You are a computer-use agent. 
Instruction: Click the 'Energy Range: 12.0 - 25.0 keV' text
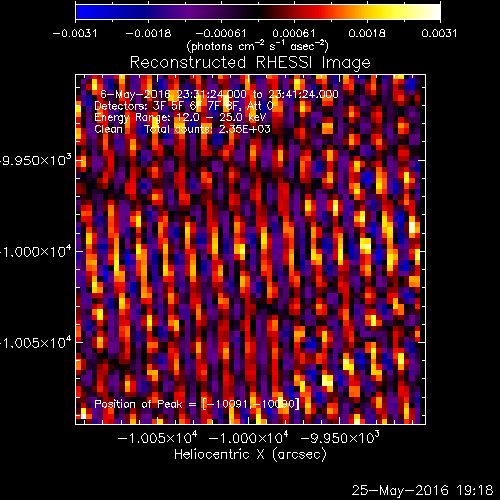(180, 117)
